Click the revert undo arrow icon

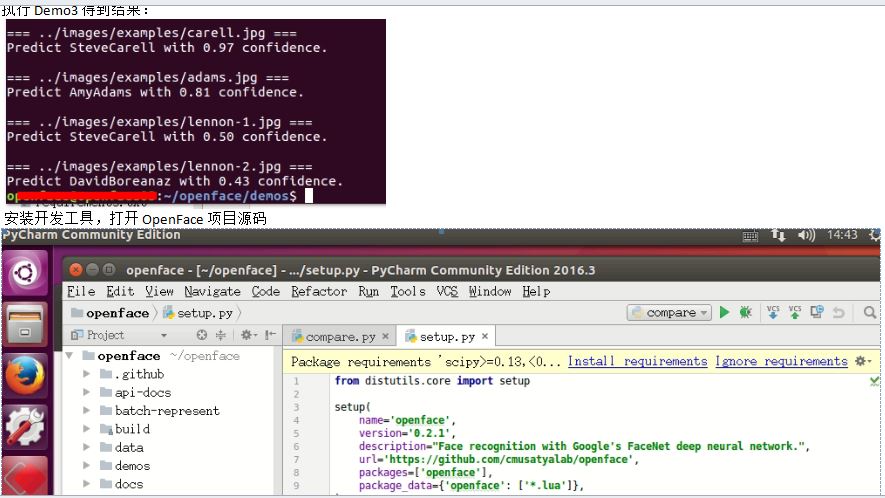point(839,312)
